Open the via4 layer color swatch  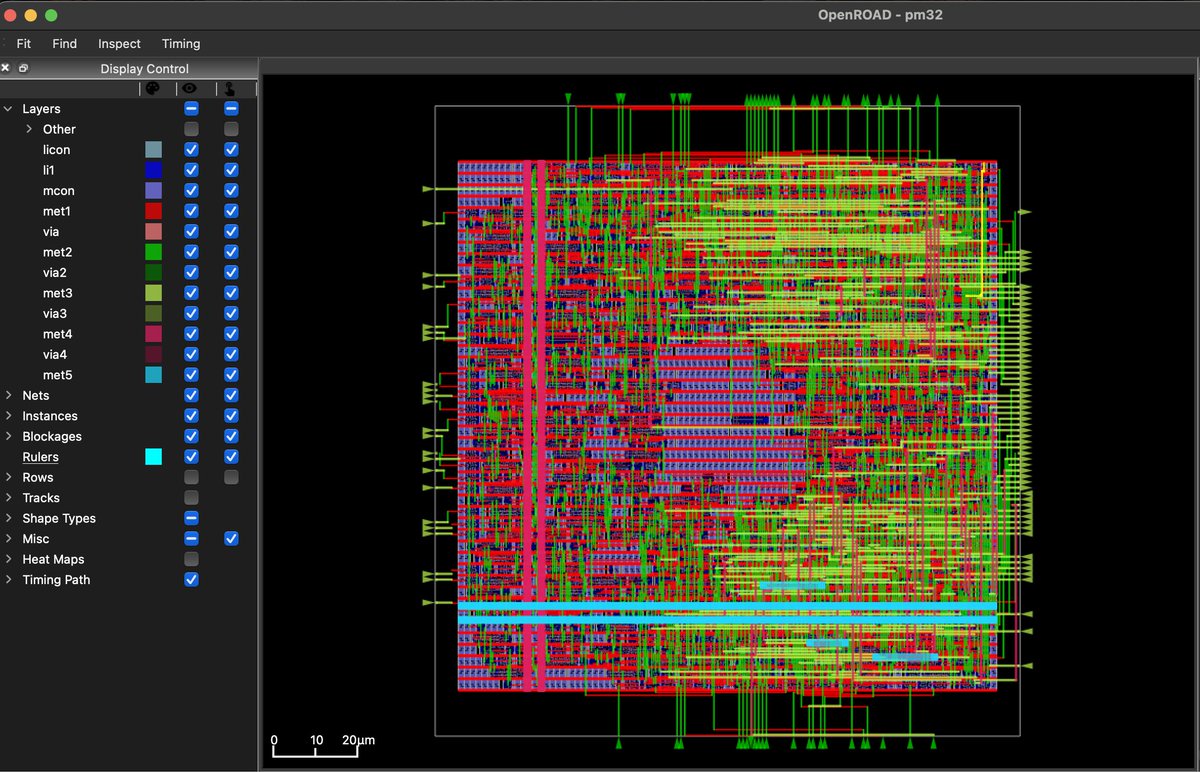click(x=153, y=355)
